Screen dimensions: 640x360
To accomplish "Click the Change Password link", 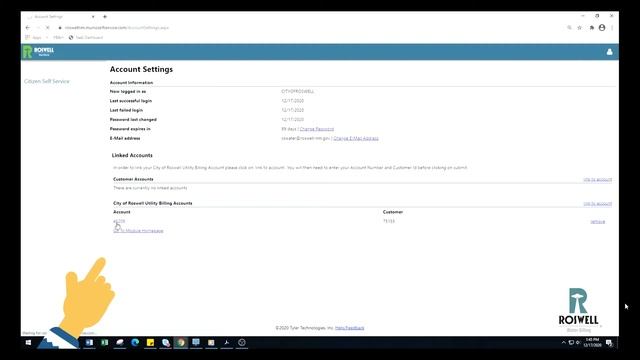I will pos(317,129).
